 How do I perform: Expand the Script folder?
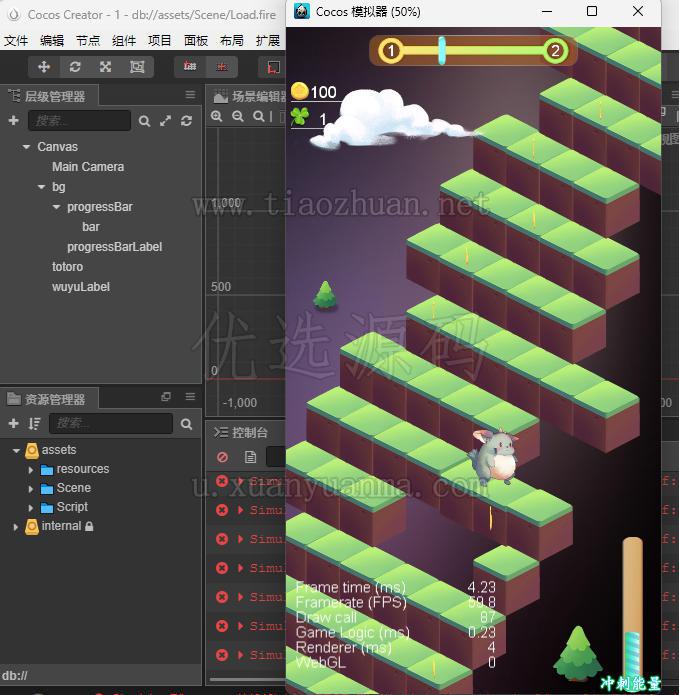tap(31, 508)
